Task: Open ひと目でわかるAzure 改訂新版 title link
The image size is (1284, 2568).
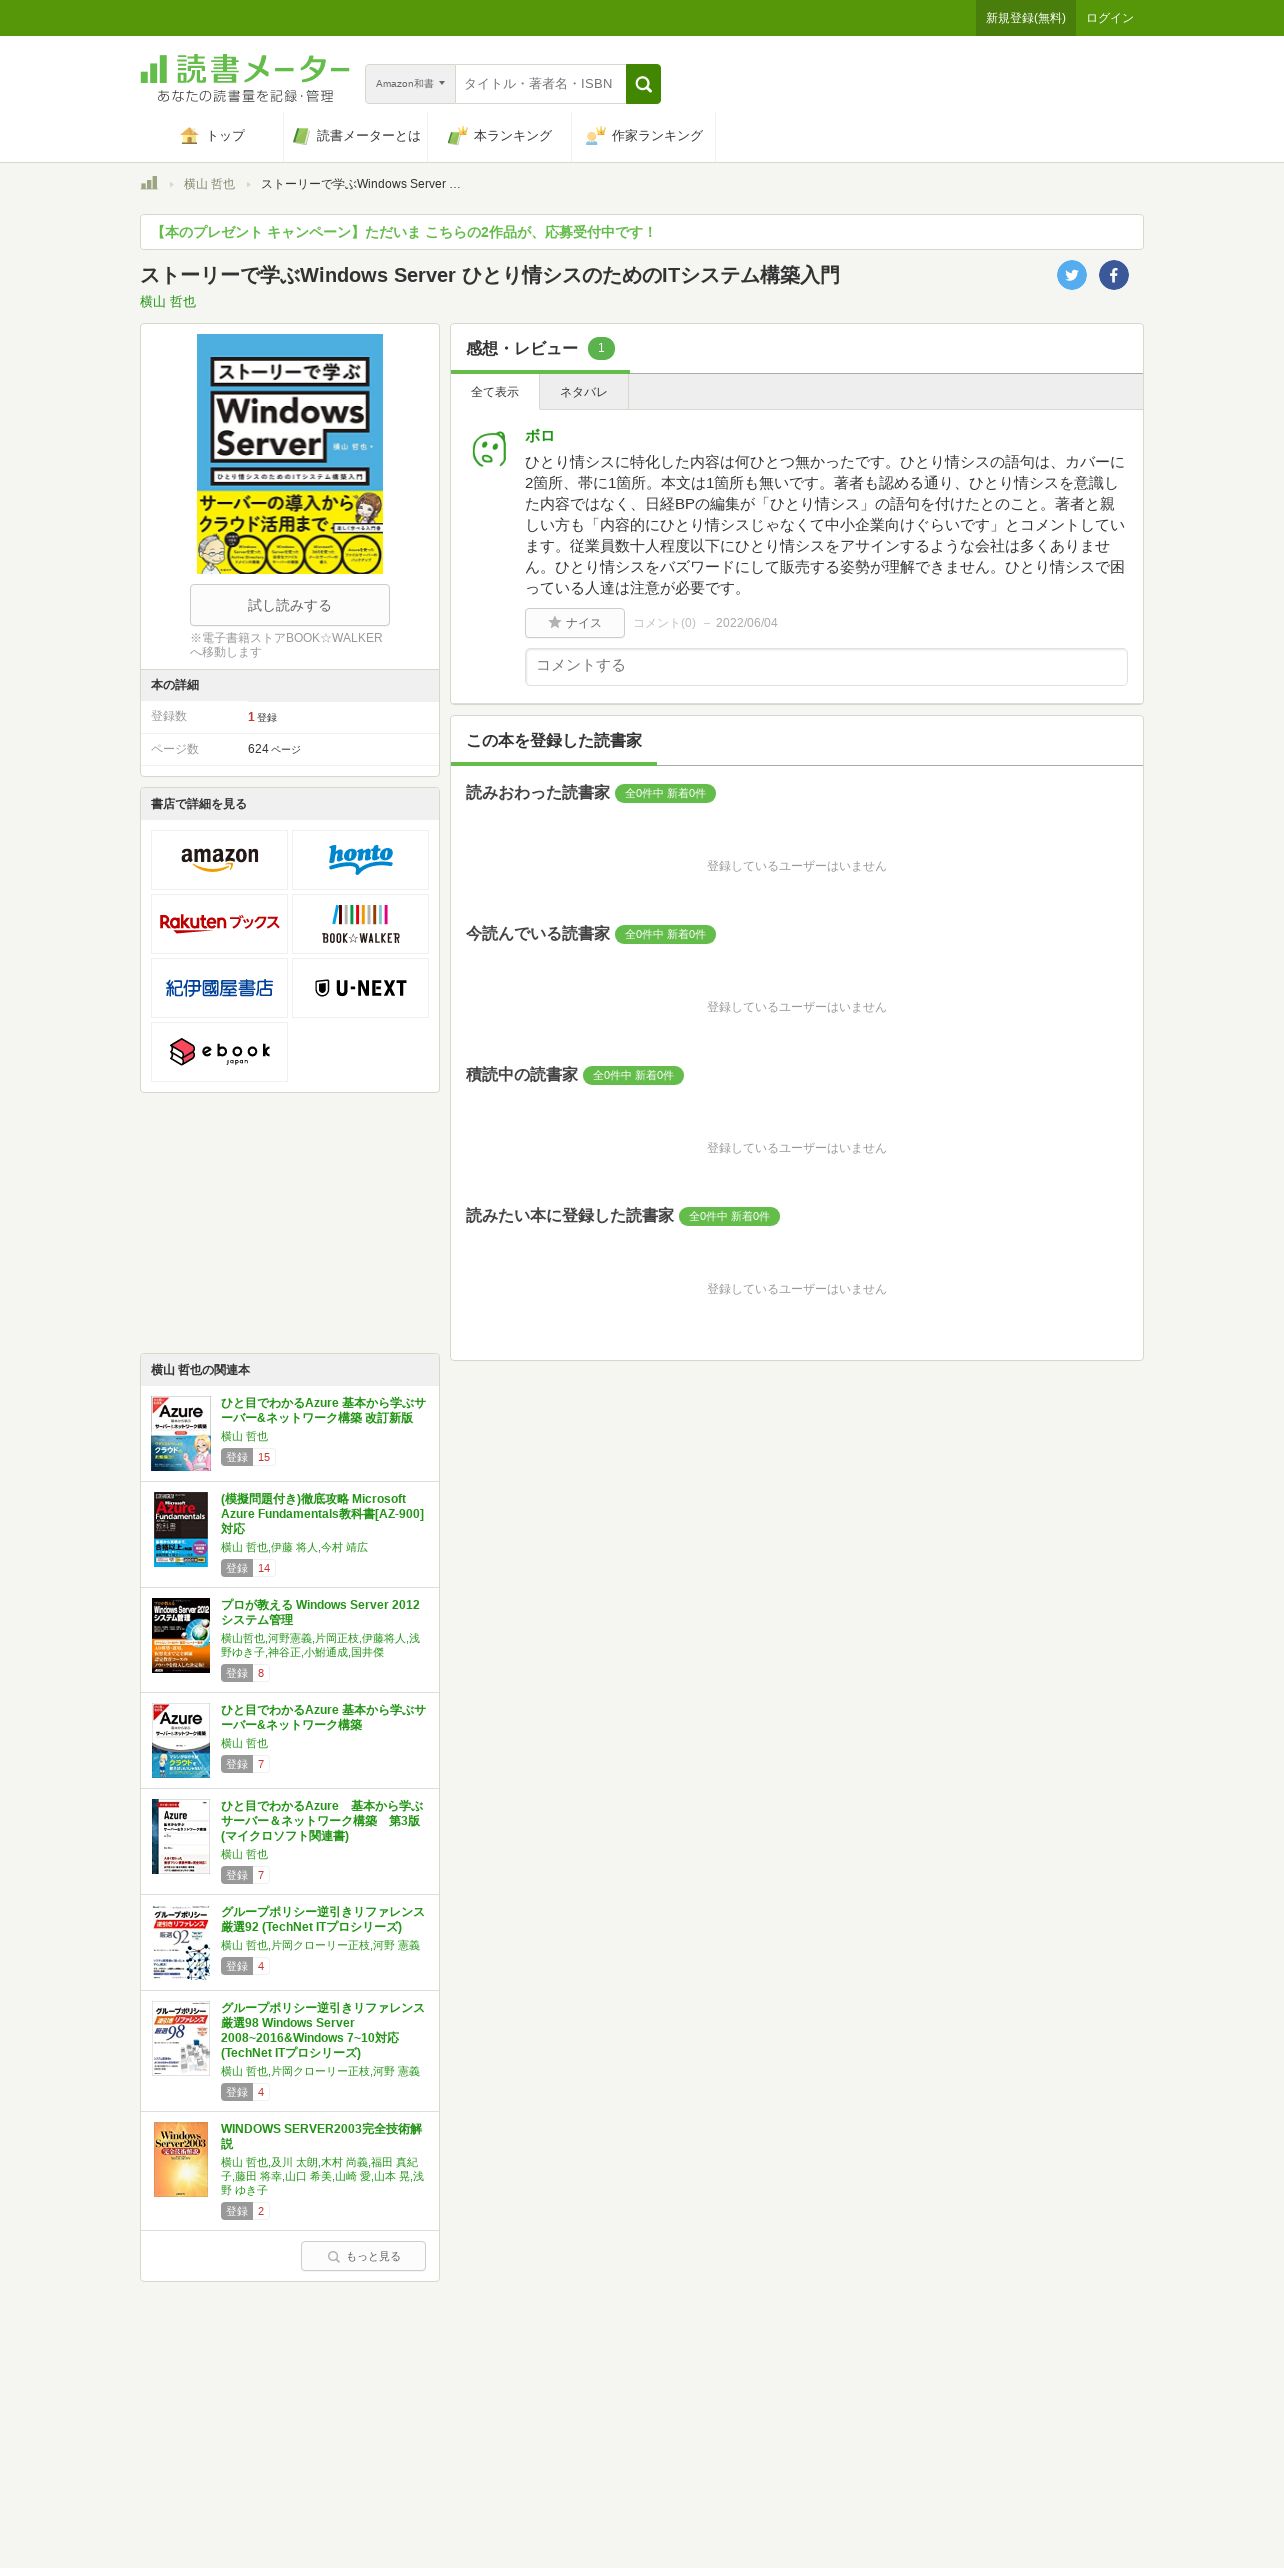Action: click(323, 1410)
